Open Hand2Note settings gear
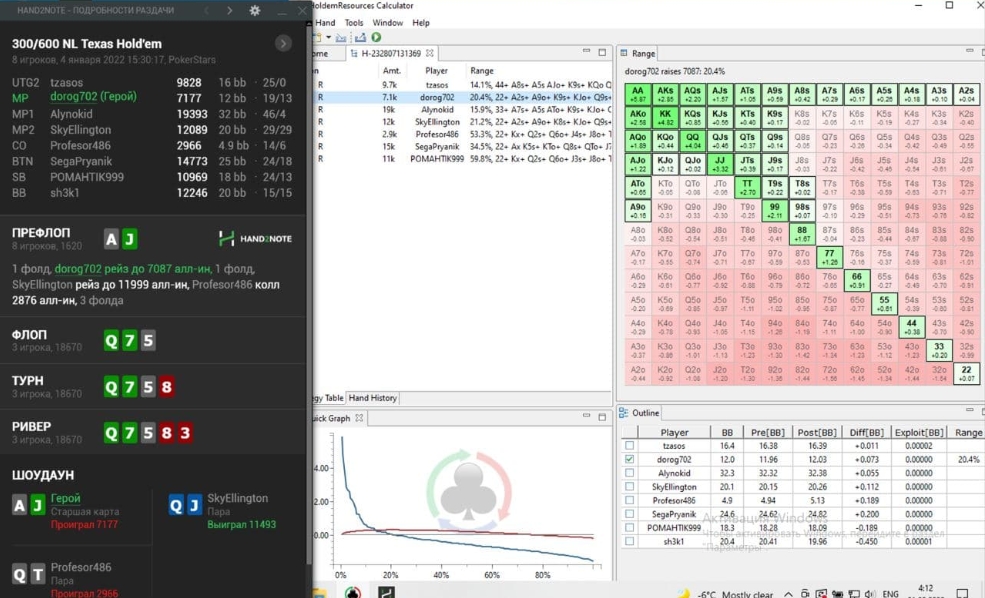Image resolution: width=985 pixels, height=598 pixels. (x=254, y=10)
